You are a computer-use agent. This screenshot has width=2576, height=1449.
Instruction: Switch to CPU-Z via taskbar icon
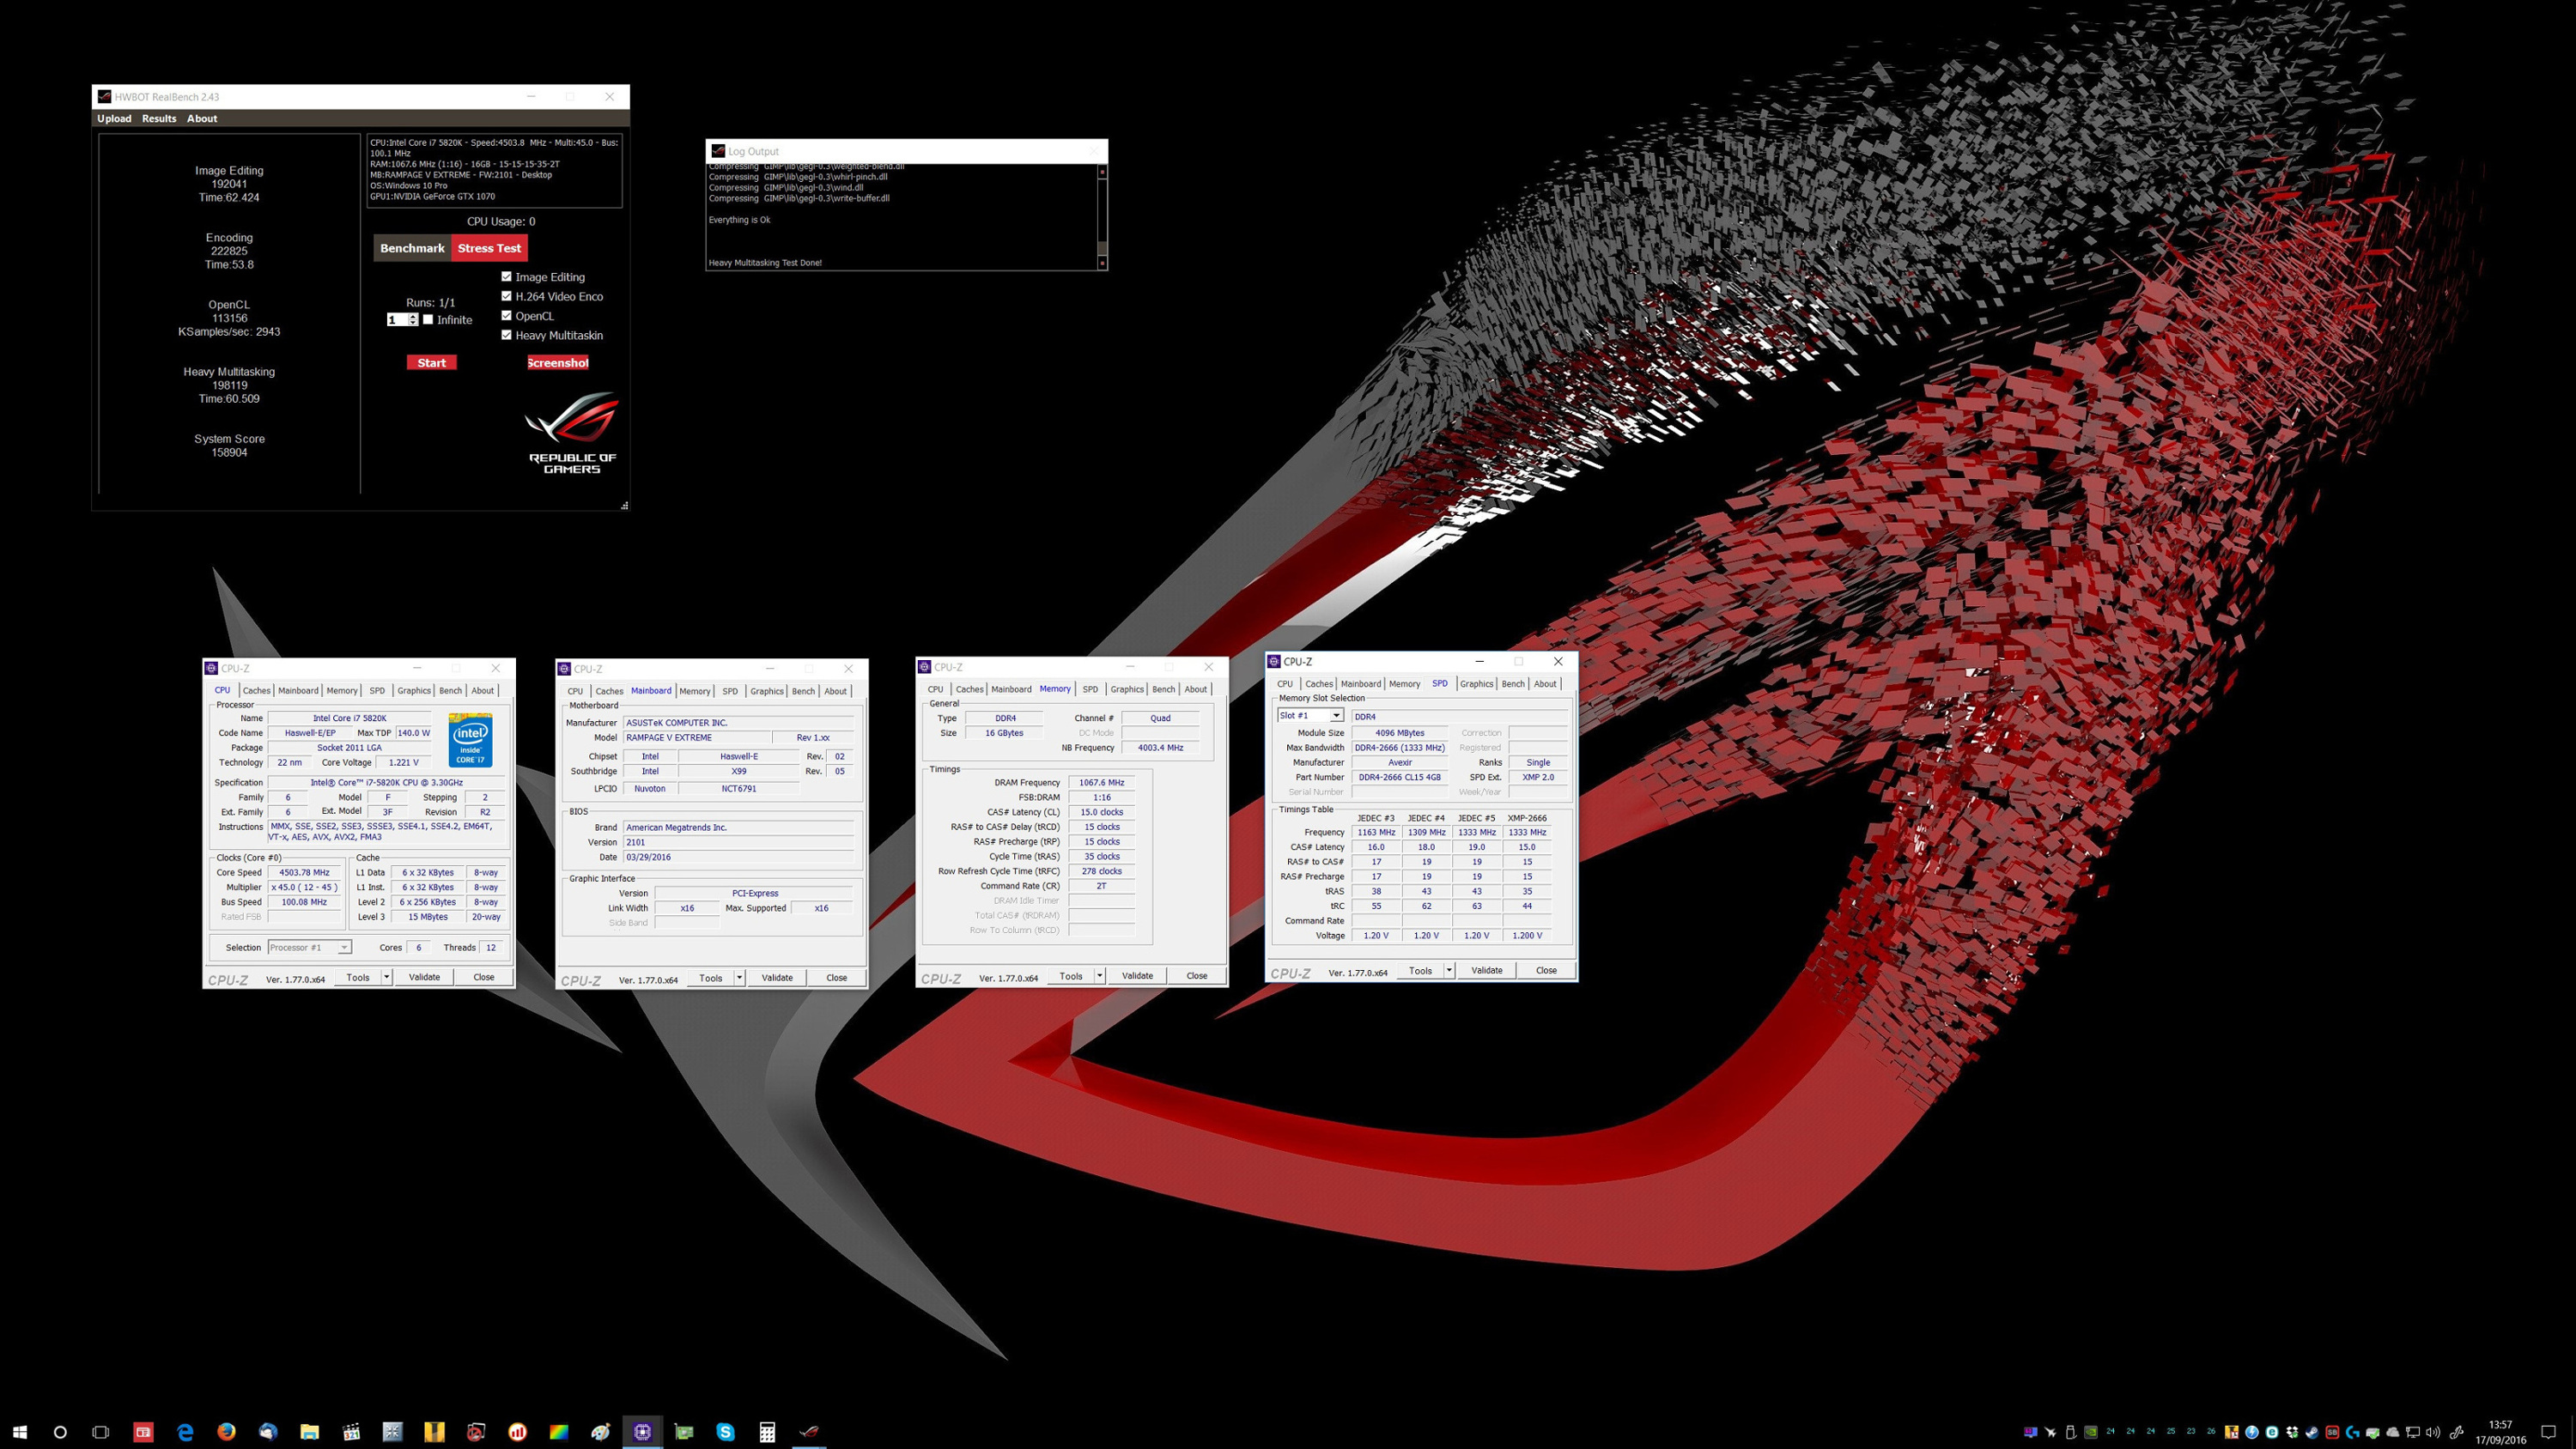(642, 1432)
